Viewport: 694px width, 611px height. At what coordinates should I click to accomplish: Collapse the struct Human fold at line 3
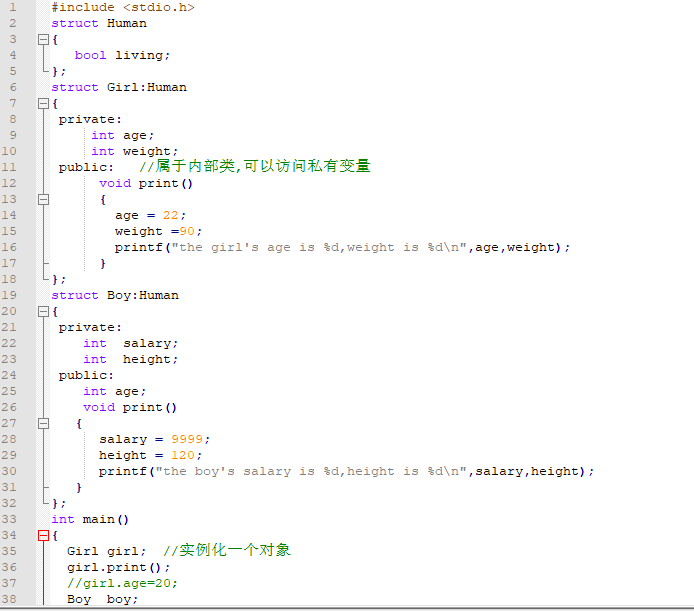click(x=43, y=40)
